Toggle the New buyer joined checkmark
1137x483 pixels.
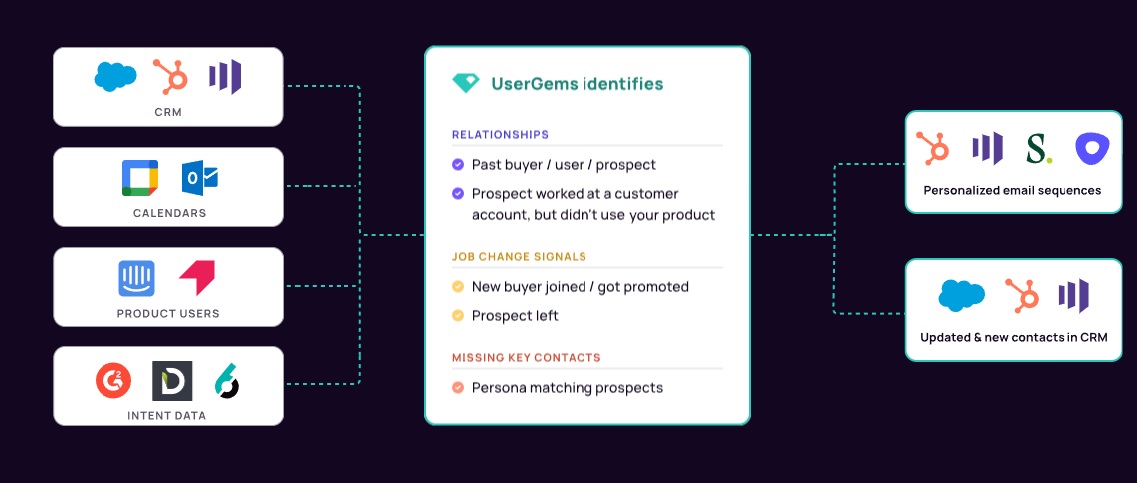pyautogui.click(x=458, y=286)
